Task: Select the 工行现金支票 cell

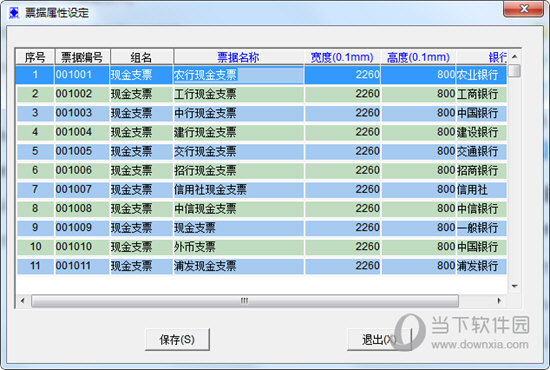Action: (239, 94)
